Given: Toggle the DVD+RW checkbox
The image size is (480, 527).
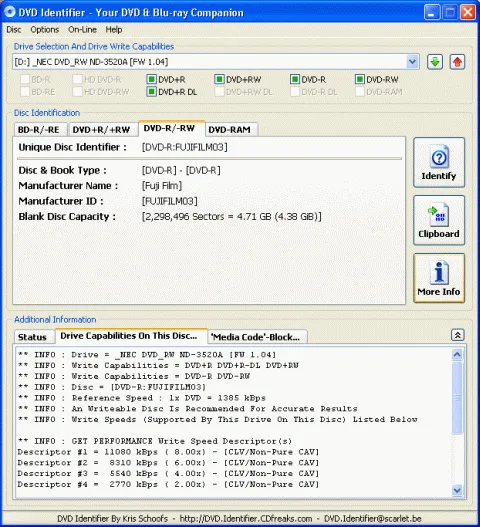Looking at the screenshot, I should (219, 79).
